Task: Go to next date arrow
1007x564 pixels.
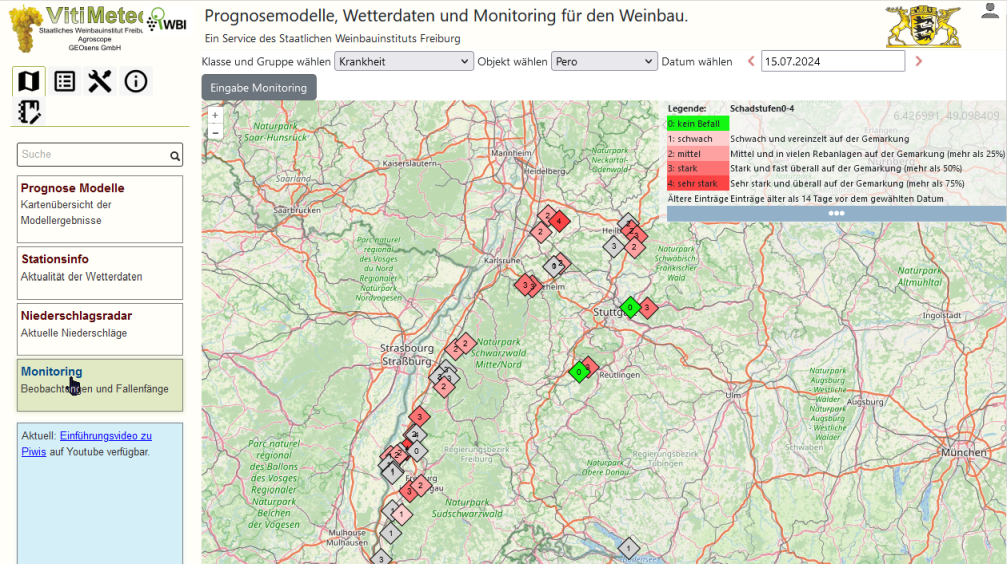Action: pyautogui.click(x=918, y=61)
